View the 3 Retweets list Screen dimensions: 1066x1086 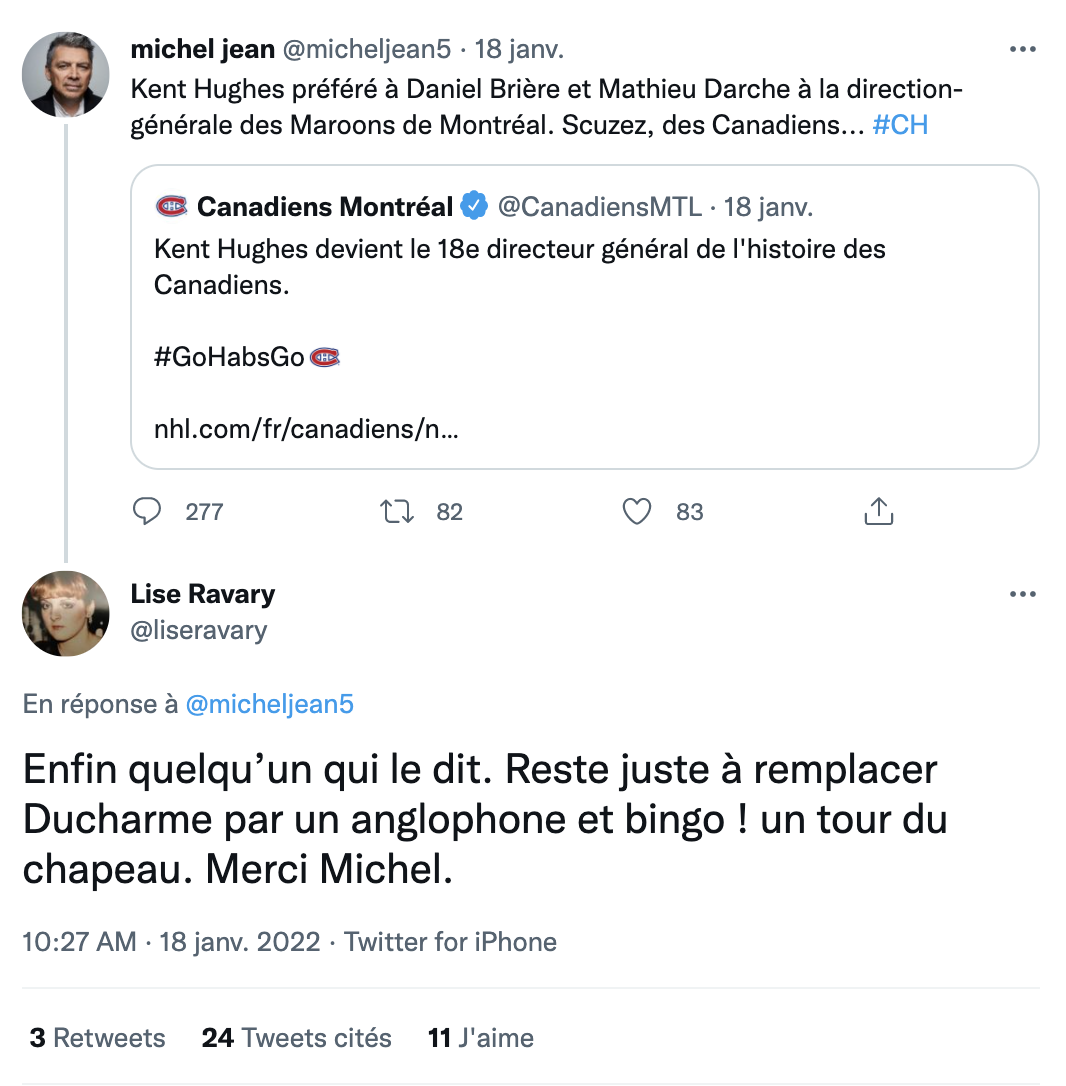(97, 1038)
